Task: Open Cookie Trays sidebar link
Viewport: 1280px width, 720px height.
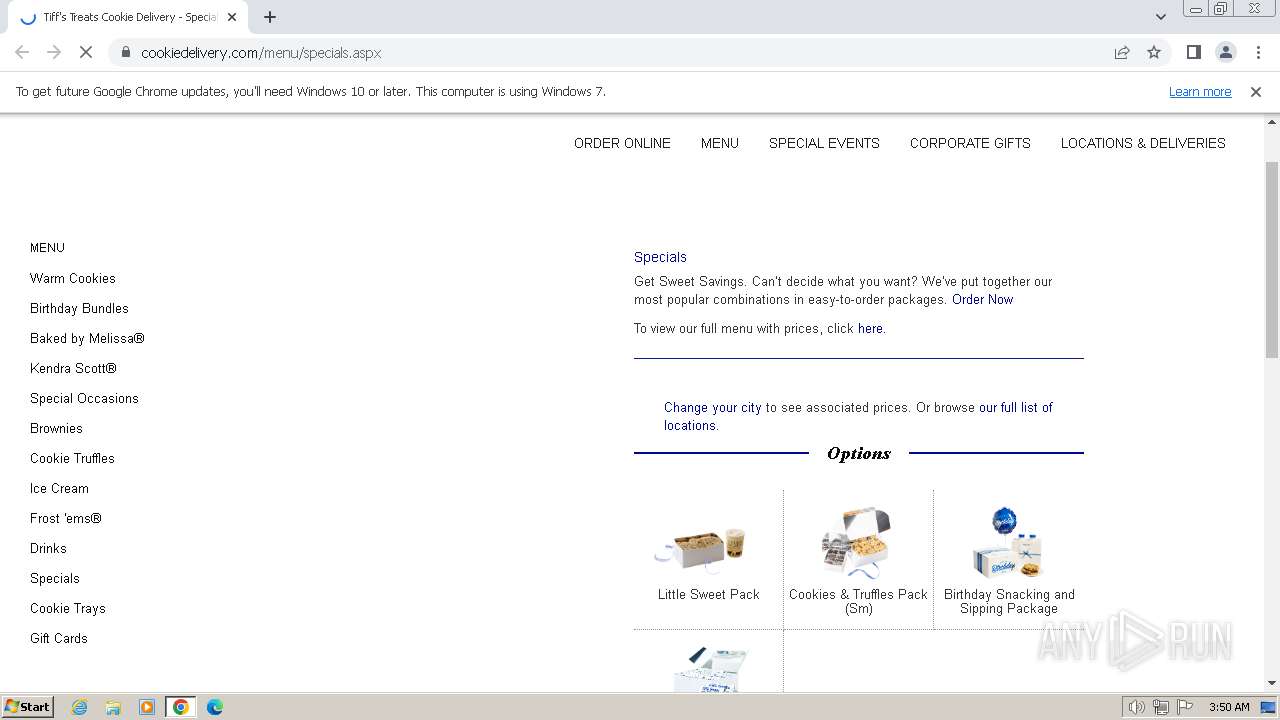Action: (x=68, y=608)
